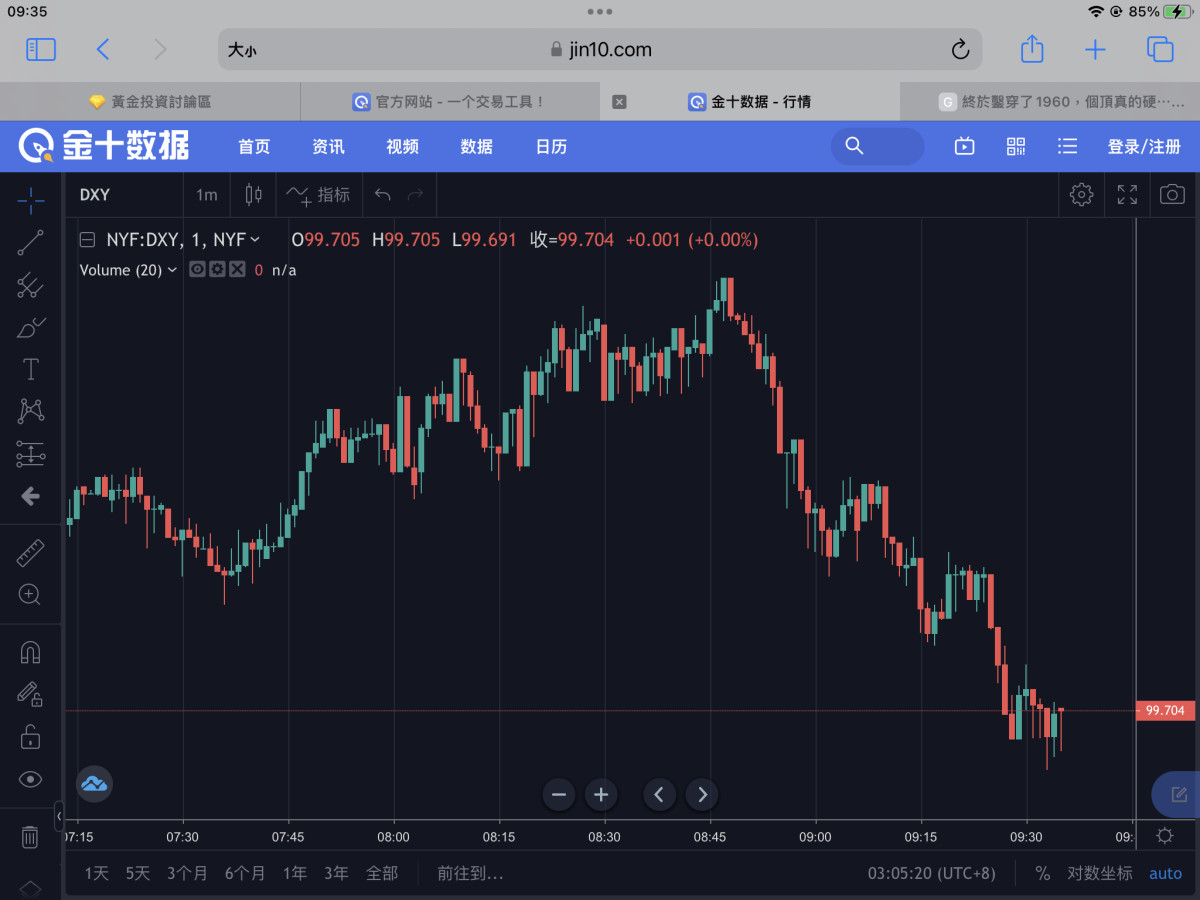The image size is (1200, 900).
Task: Select the pitchfork drawing tool
Action: click(x=31, y=285)
